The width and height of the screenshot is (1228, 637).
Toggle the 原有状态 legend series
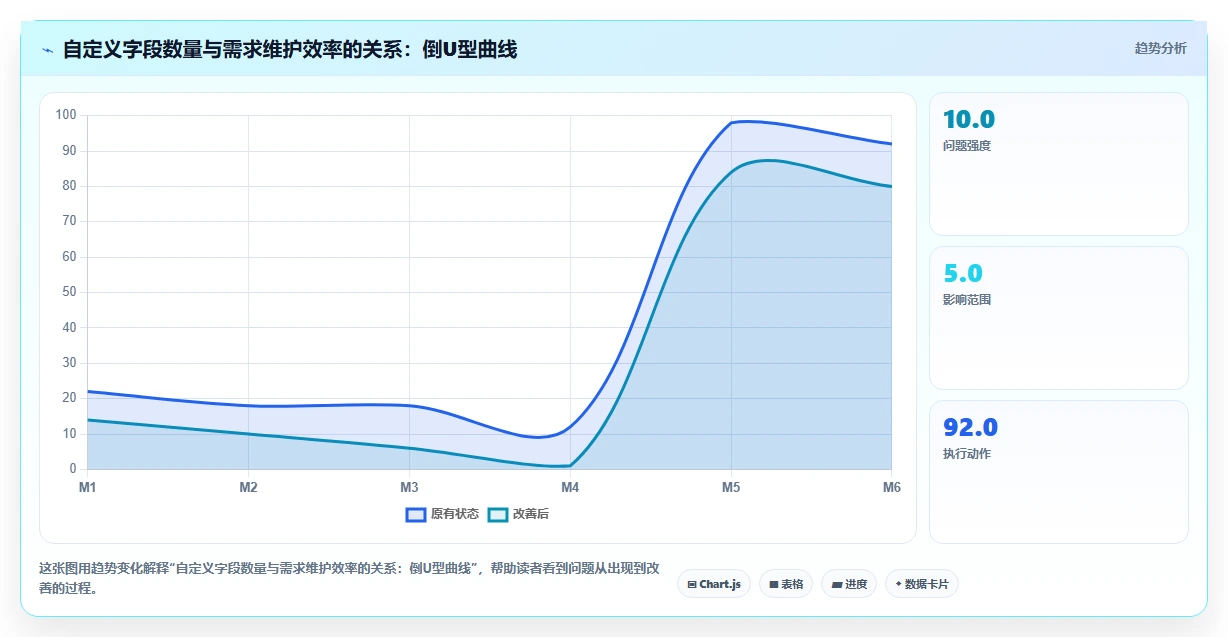click(x=442, y=514)
